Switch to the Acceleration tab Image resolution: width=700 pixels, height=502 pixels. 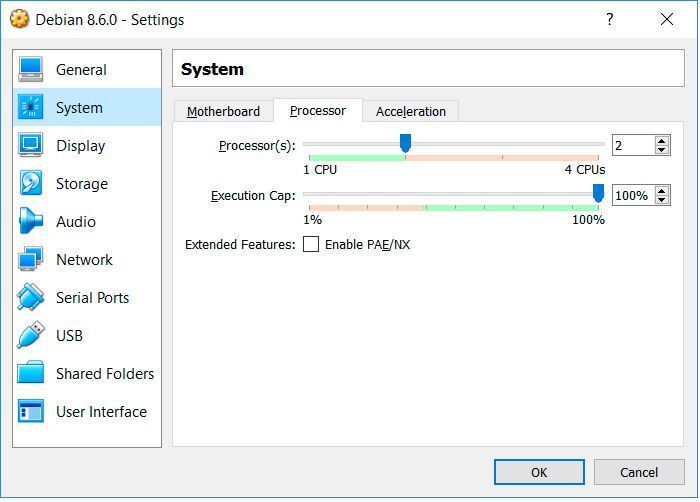410,111
